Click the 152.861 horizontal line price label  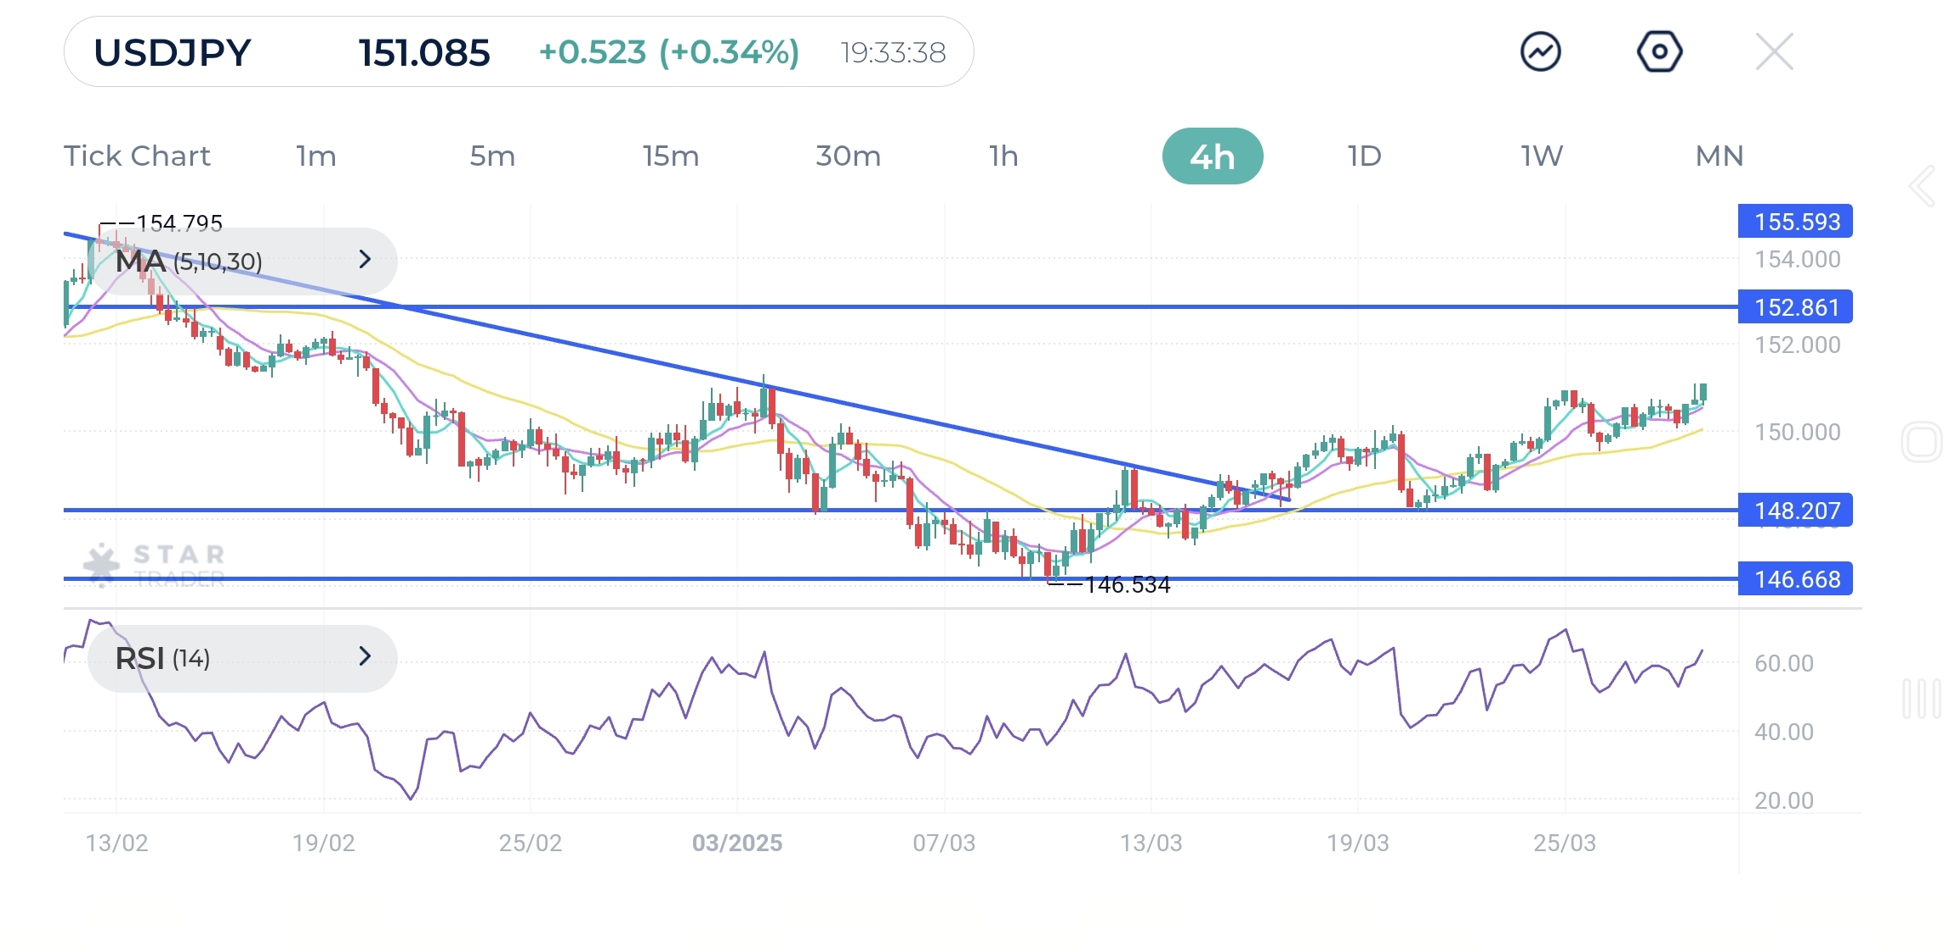click(1795, 307)
